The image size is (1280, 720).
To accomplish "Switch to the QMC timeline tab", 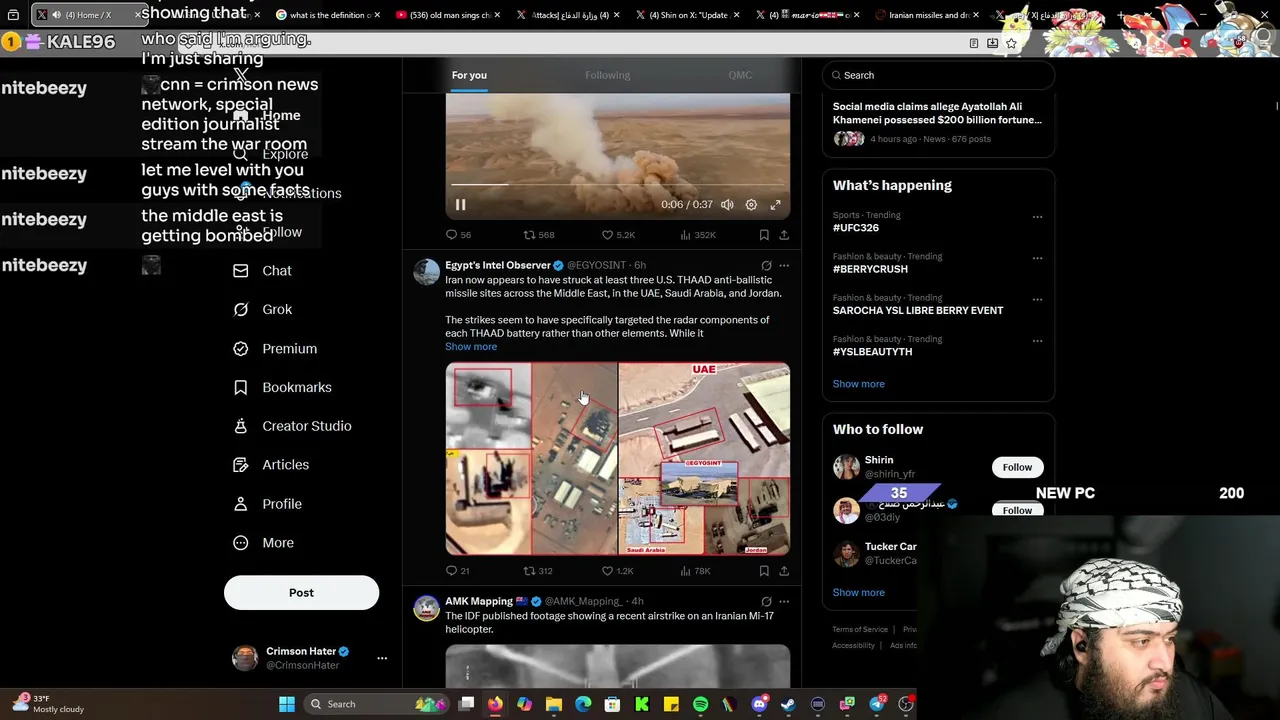I will (x=740, y=75).
